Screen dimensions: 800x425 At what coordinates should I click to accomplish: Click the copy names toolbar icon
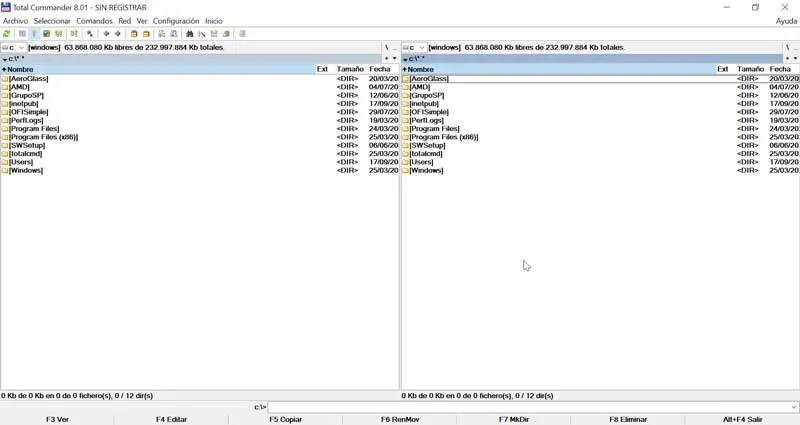click(226, 34)
